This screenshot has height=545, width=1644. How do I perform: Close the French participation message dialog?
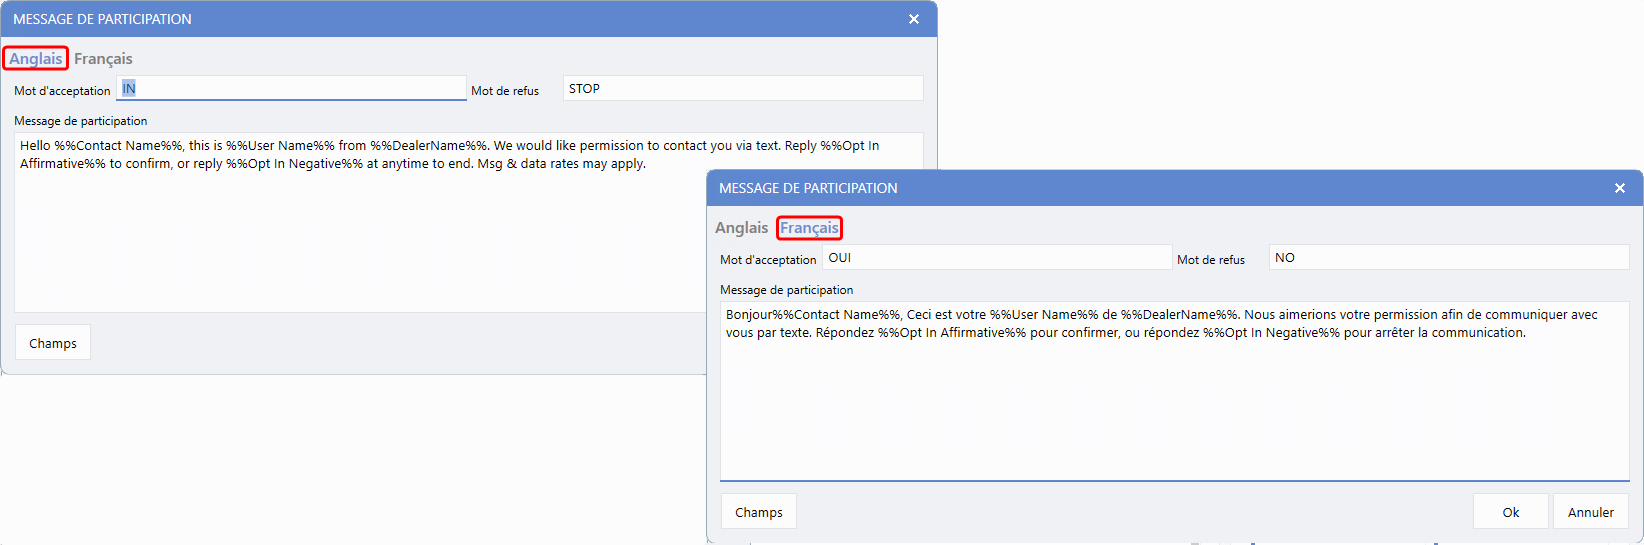(1619, 188)
